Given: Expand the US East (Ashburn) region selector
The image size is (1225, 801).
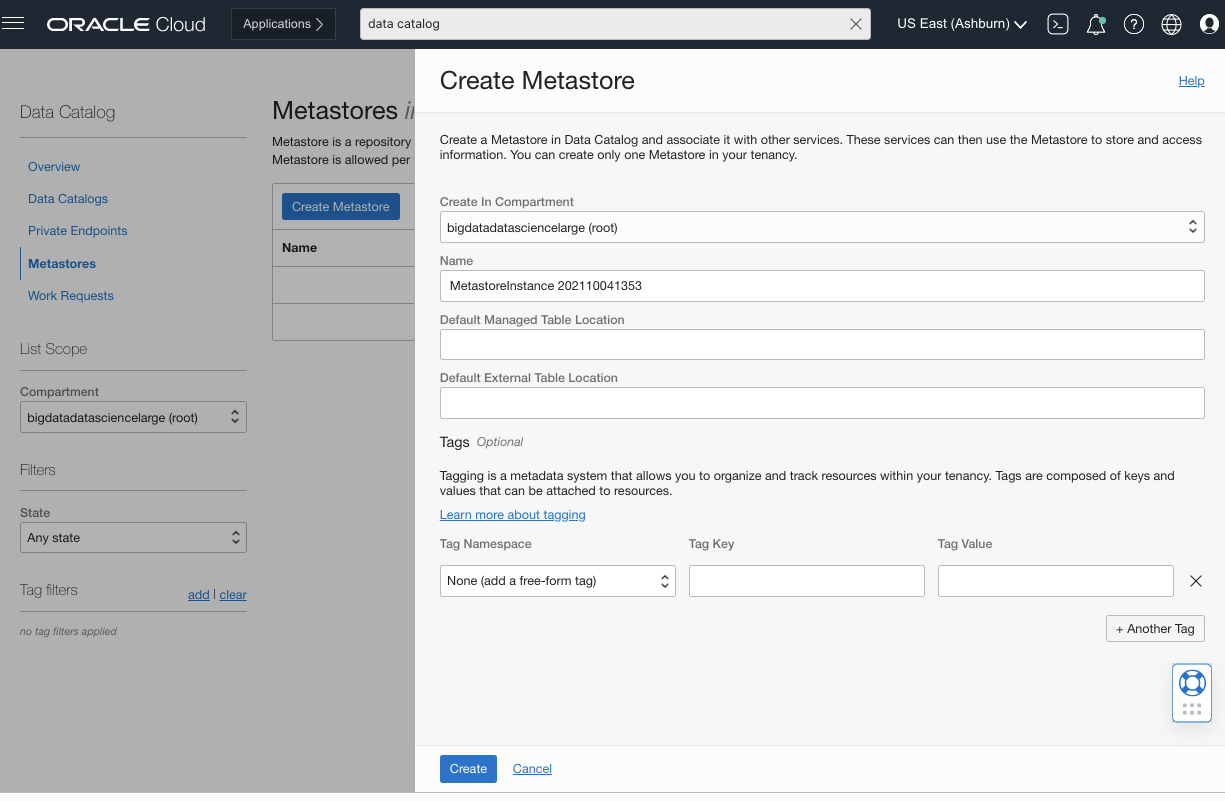Looking at the screenshot, I should click(x=960, y=23).
